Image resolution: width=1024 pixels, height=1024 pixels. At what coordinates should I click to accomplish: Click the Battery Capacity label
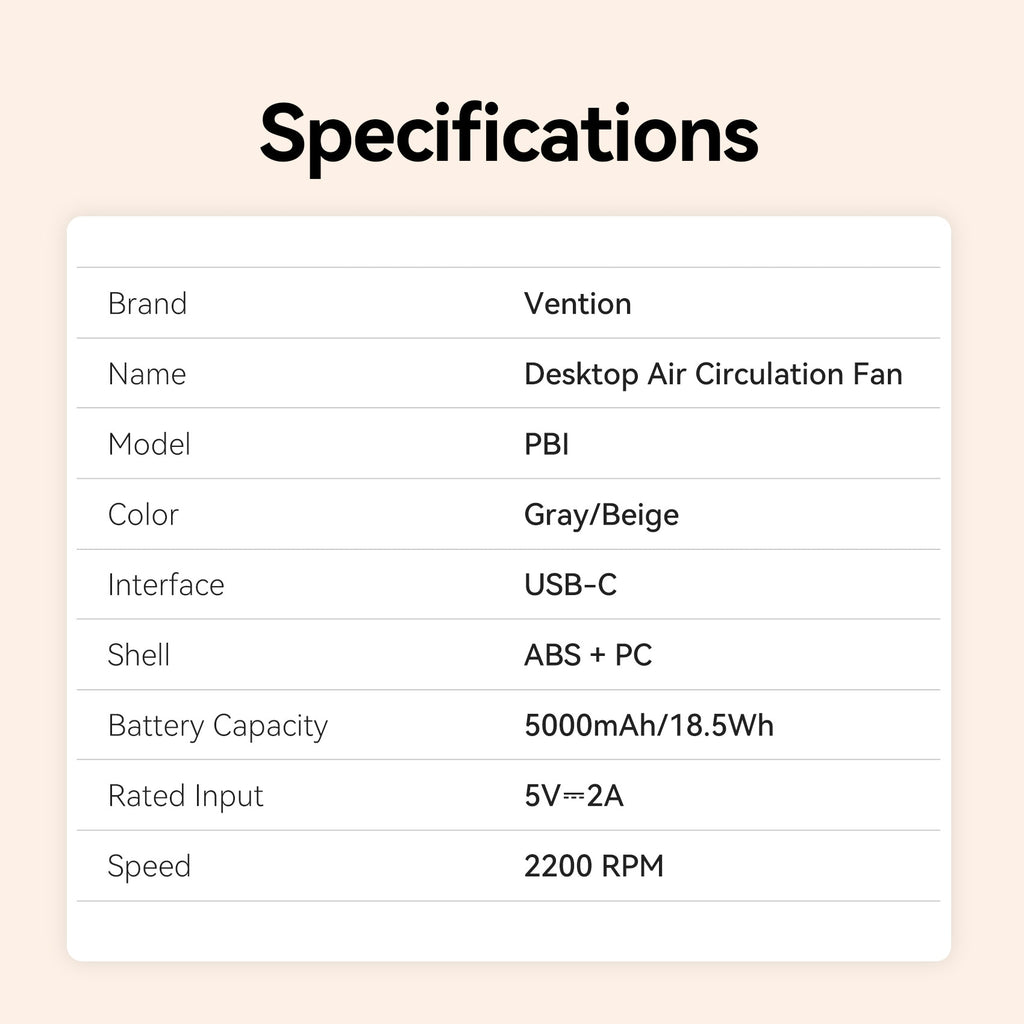pos(217,726)
